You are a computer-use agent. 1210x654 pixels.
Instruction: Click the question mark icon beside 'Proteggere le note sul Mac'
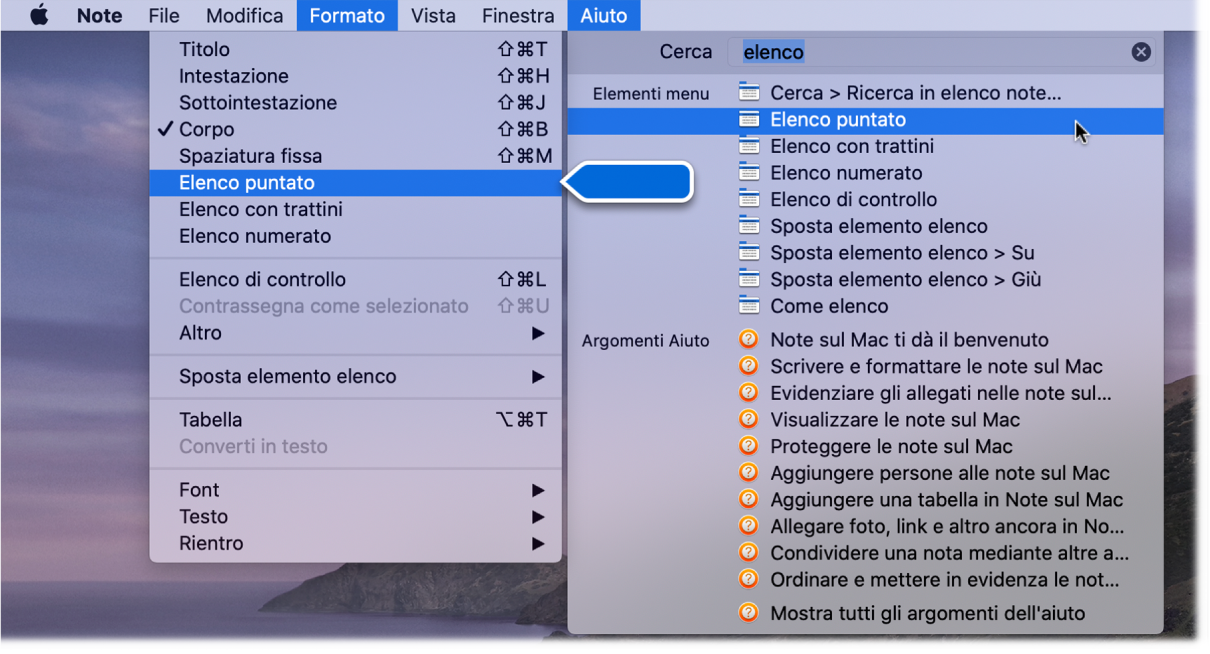748,446
